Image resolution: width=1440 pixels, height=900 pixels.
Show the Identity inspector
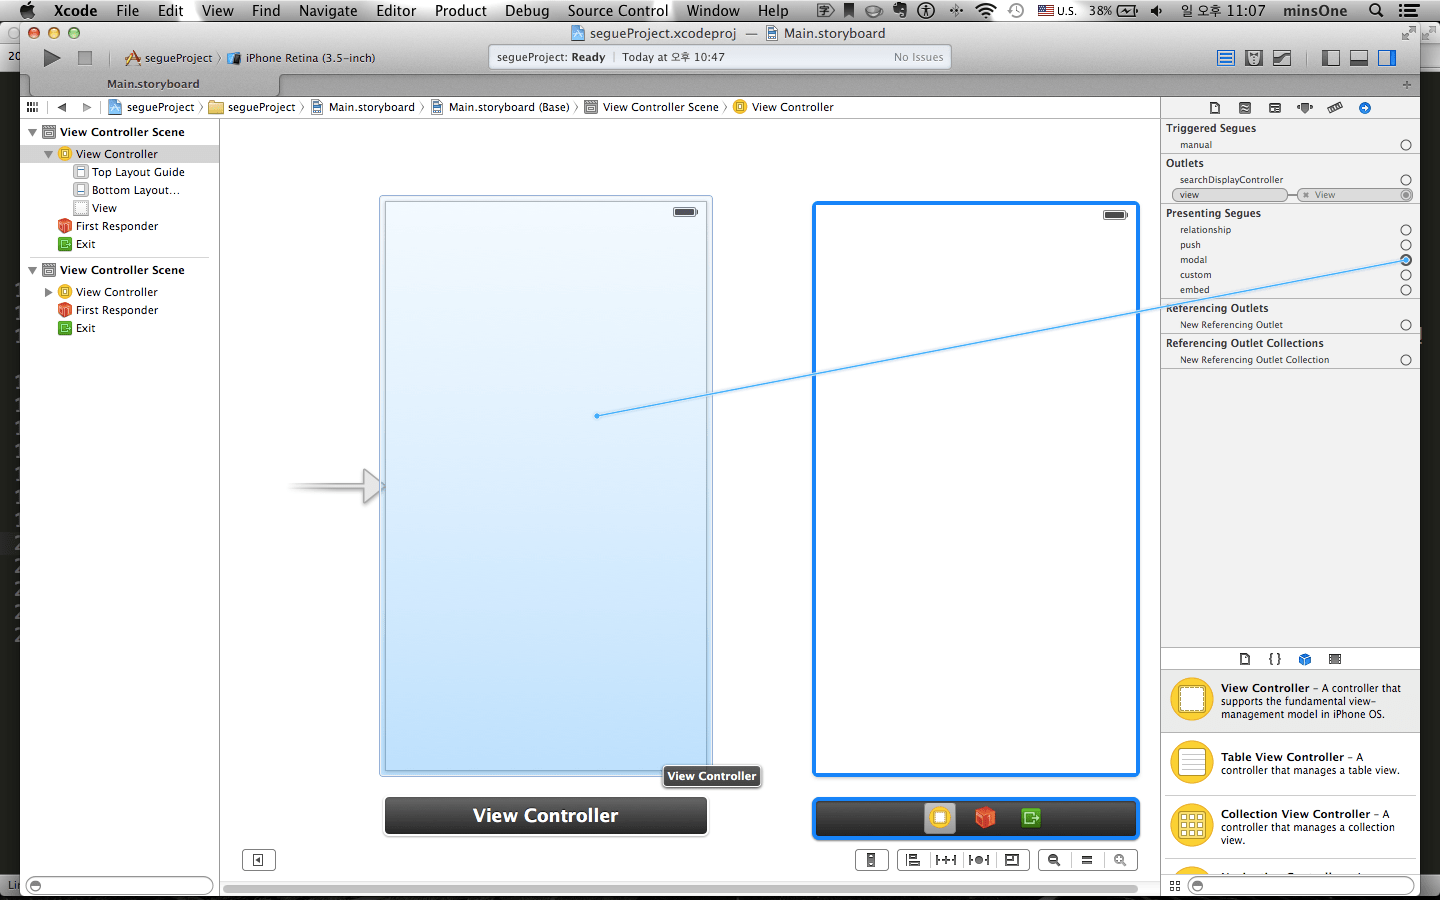pyautogui.click(x=1275, y=108)
